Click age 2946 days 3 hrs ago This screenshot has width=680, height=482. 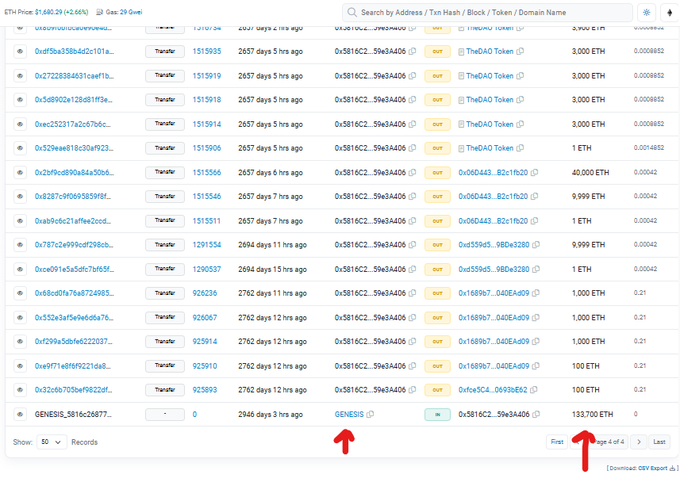click(x=270, y=414)
